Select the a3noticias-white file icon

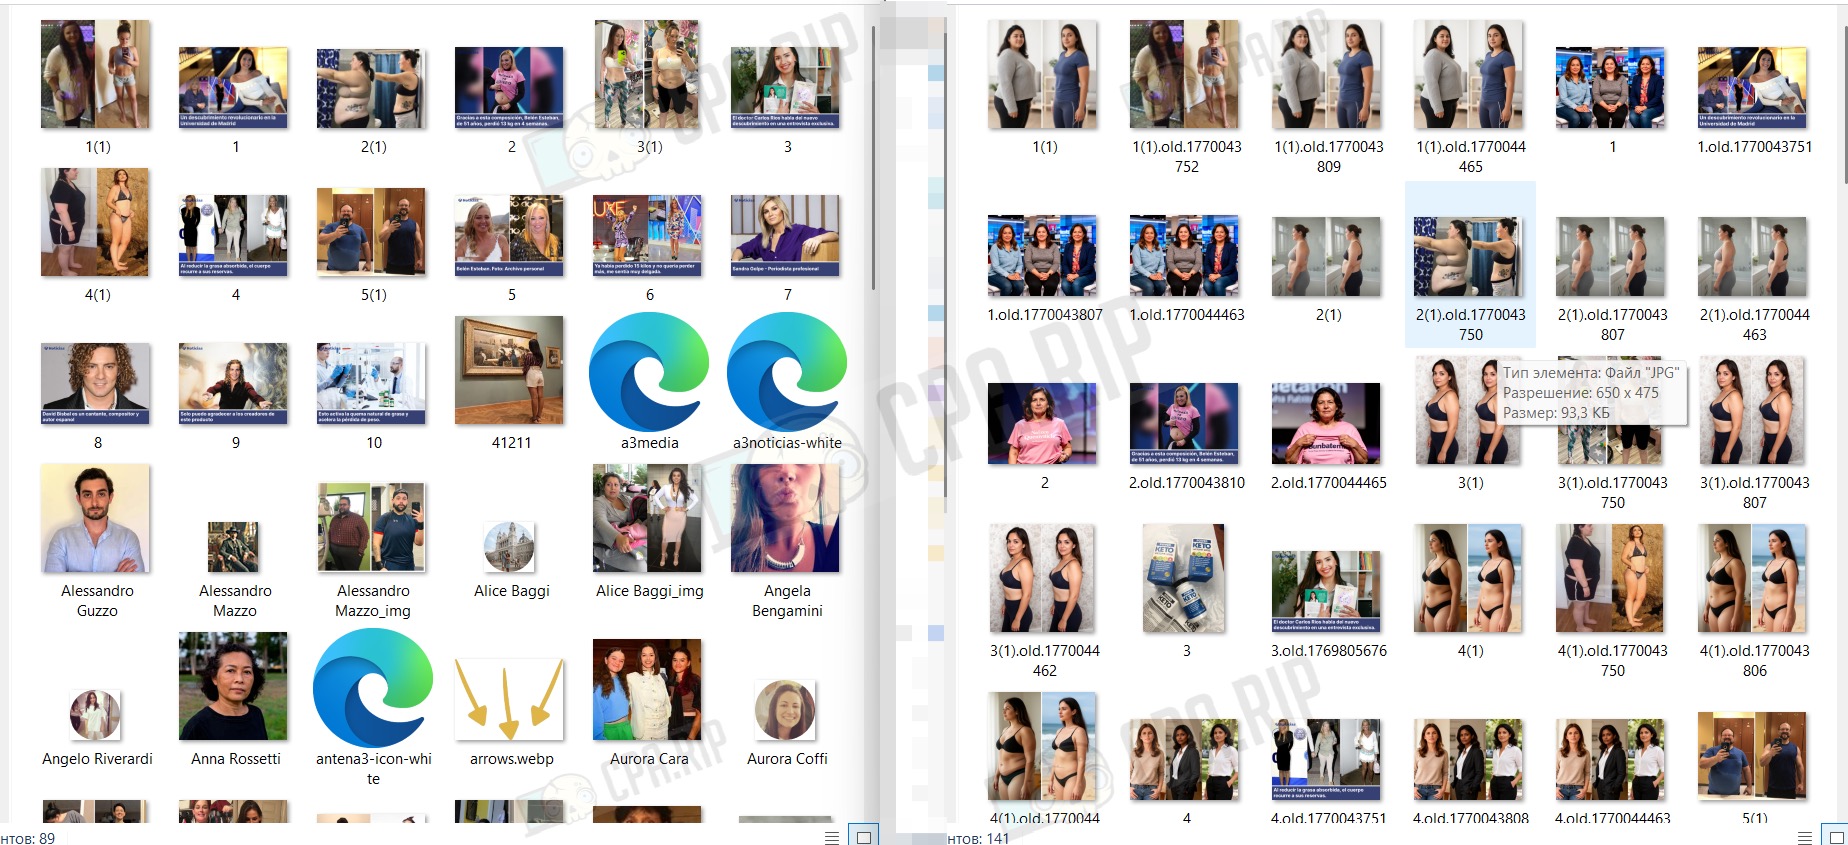coord(787,372)
